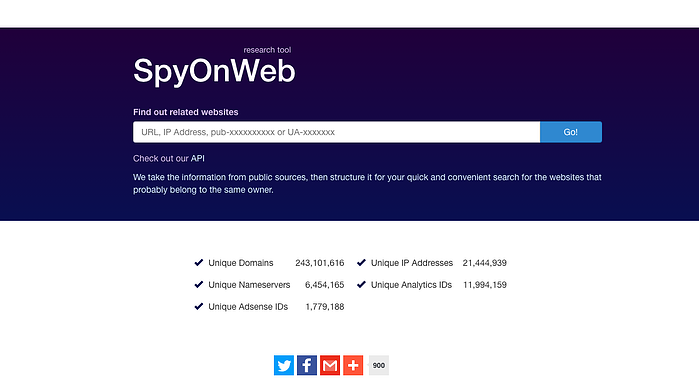Viewport: 699px width, 386px height.
Task: Click the Unique Nameservers checkmark icon
Action: [199, 284]
